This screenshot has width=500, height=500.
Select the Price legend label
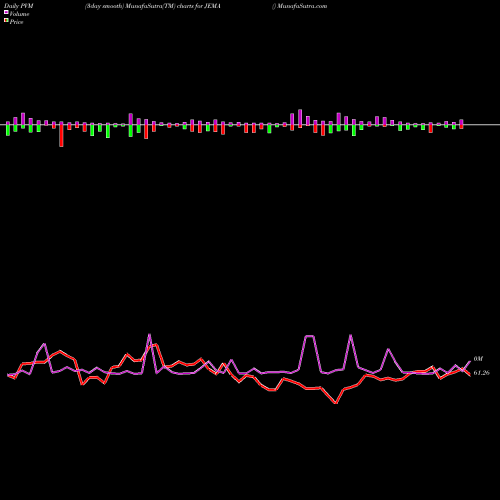(16, 22)
